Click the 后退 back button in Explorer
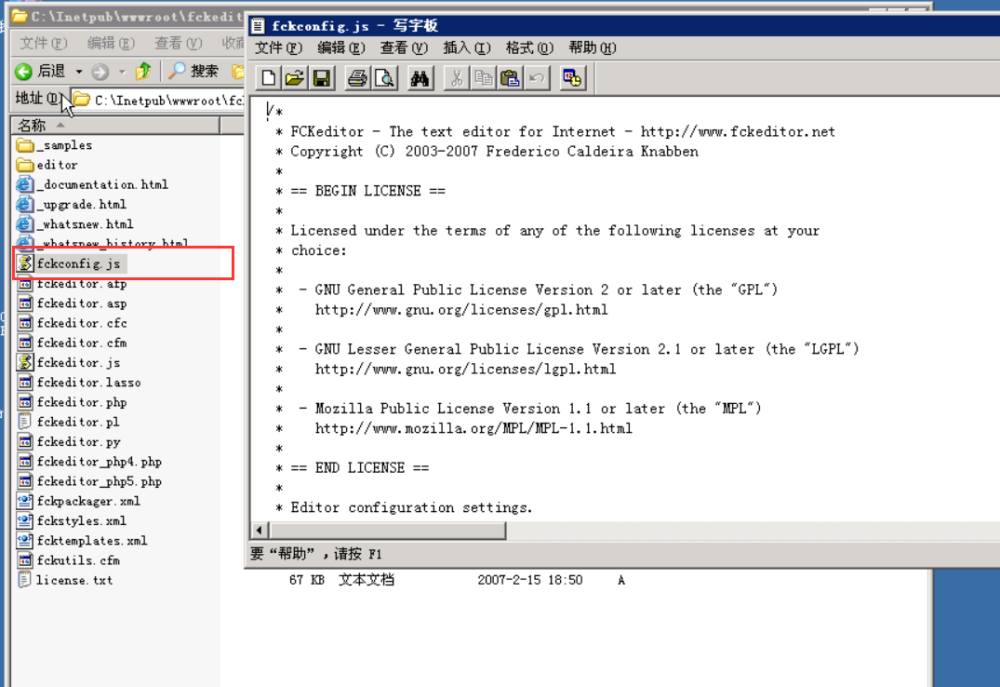1000x687 pixels. [41, 71]
